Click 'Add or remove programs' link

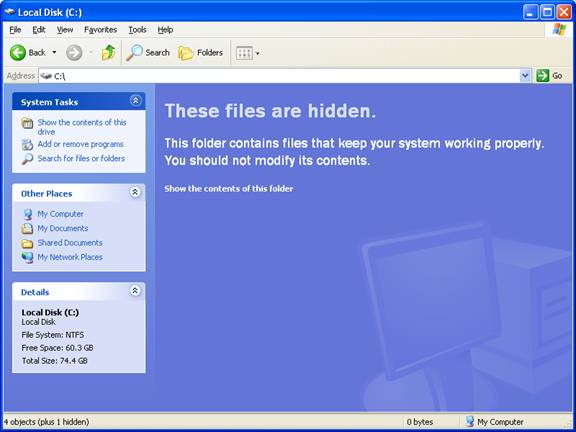(80, 144)
